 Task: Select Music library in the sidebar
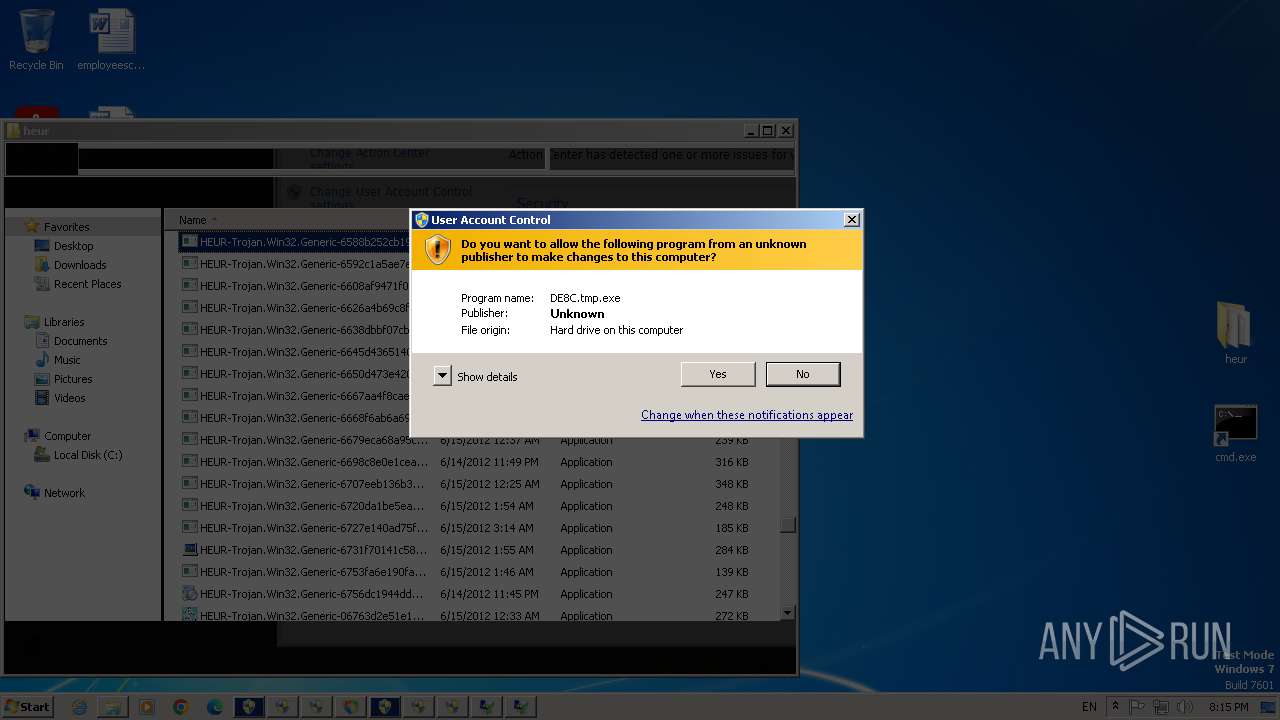coord(67,360)
